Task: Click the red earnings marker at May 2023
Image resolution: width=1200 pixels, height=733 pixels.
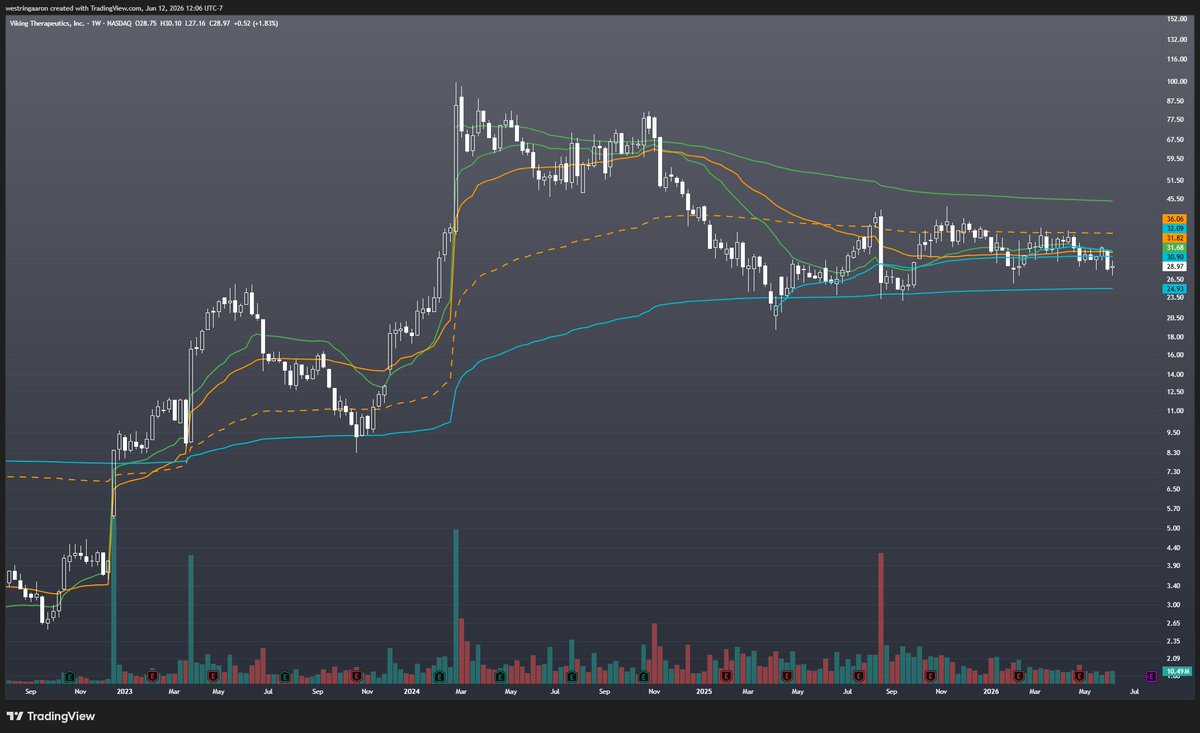Action: [212, 676]
